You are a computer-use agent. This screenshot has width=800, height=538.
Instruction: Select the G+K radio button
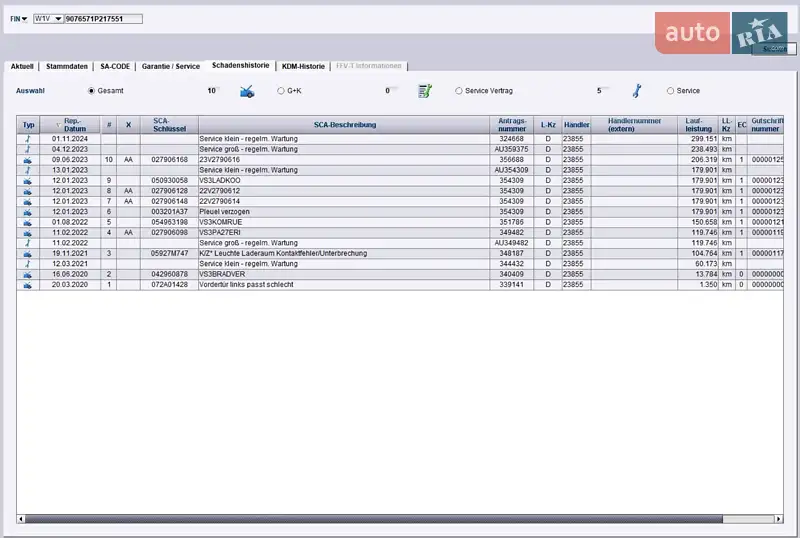tap(281, 91)
